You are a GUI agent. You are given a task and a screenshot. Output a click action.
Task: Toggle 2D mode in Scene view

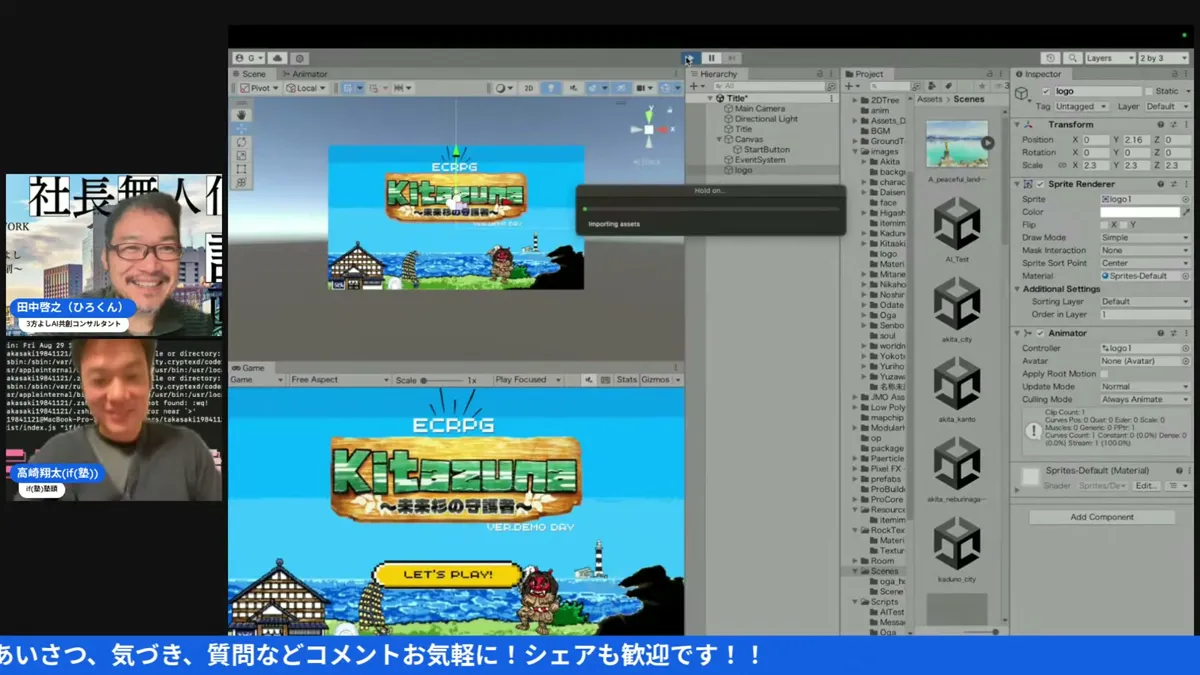pyautogui.click(x=529, y=88)
